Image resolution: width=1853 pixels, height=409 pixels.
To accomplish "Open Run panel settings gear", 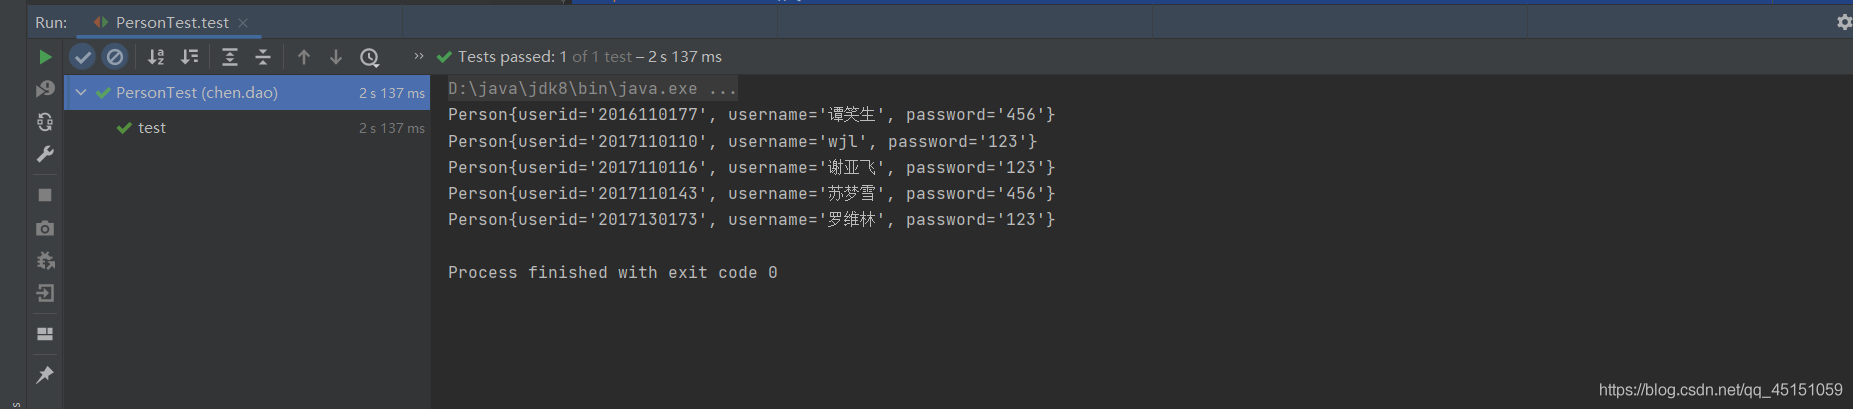I will (1844, 21).
